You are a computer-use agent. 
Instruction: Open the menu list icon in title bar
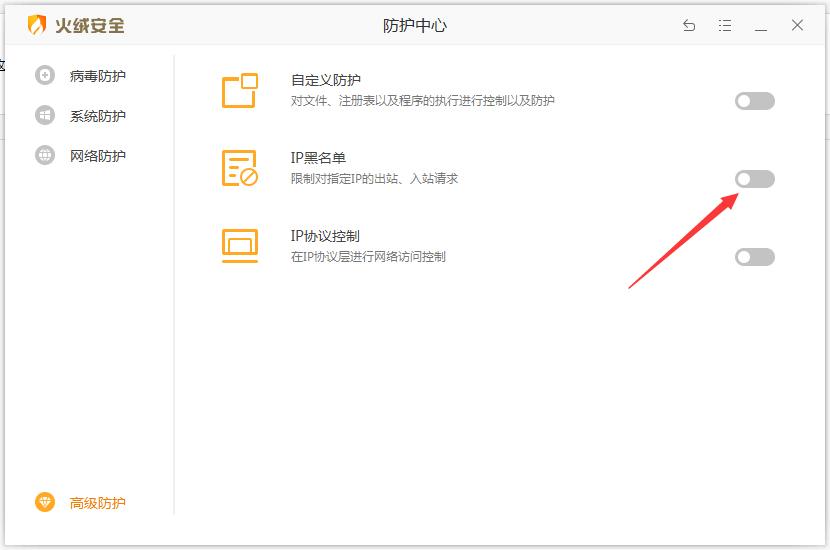(x=725, y=25)
